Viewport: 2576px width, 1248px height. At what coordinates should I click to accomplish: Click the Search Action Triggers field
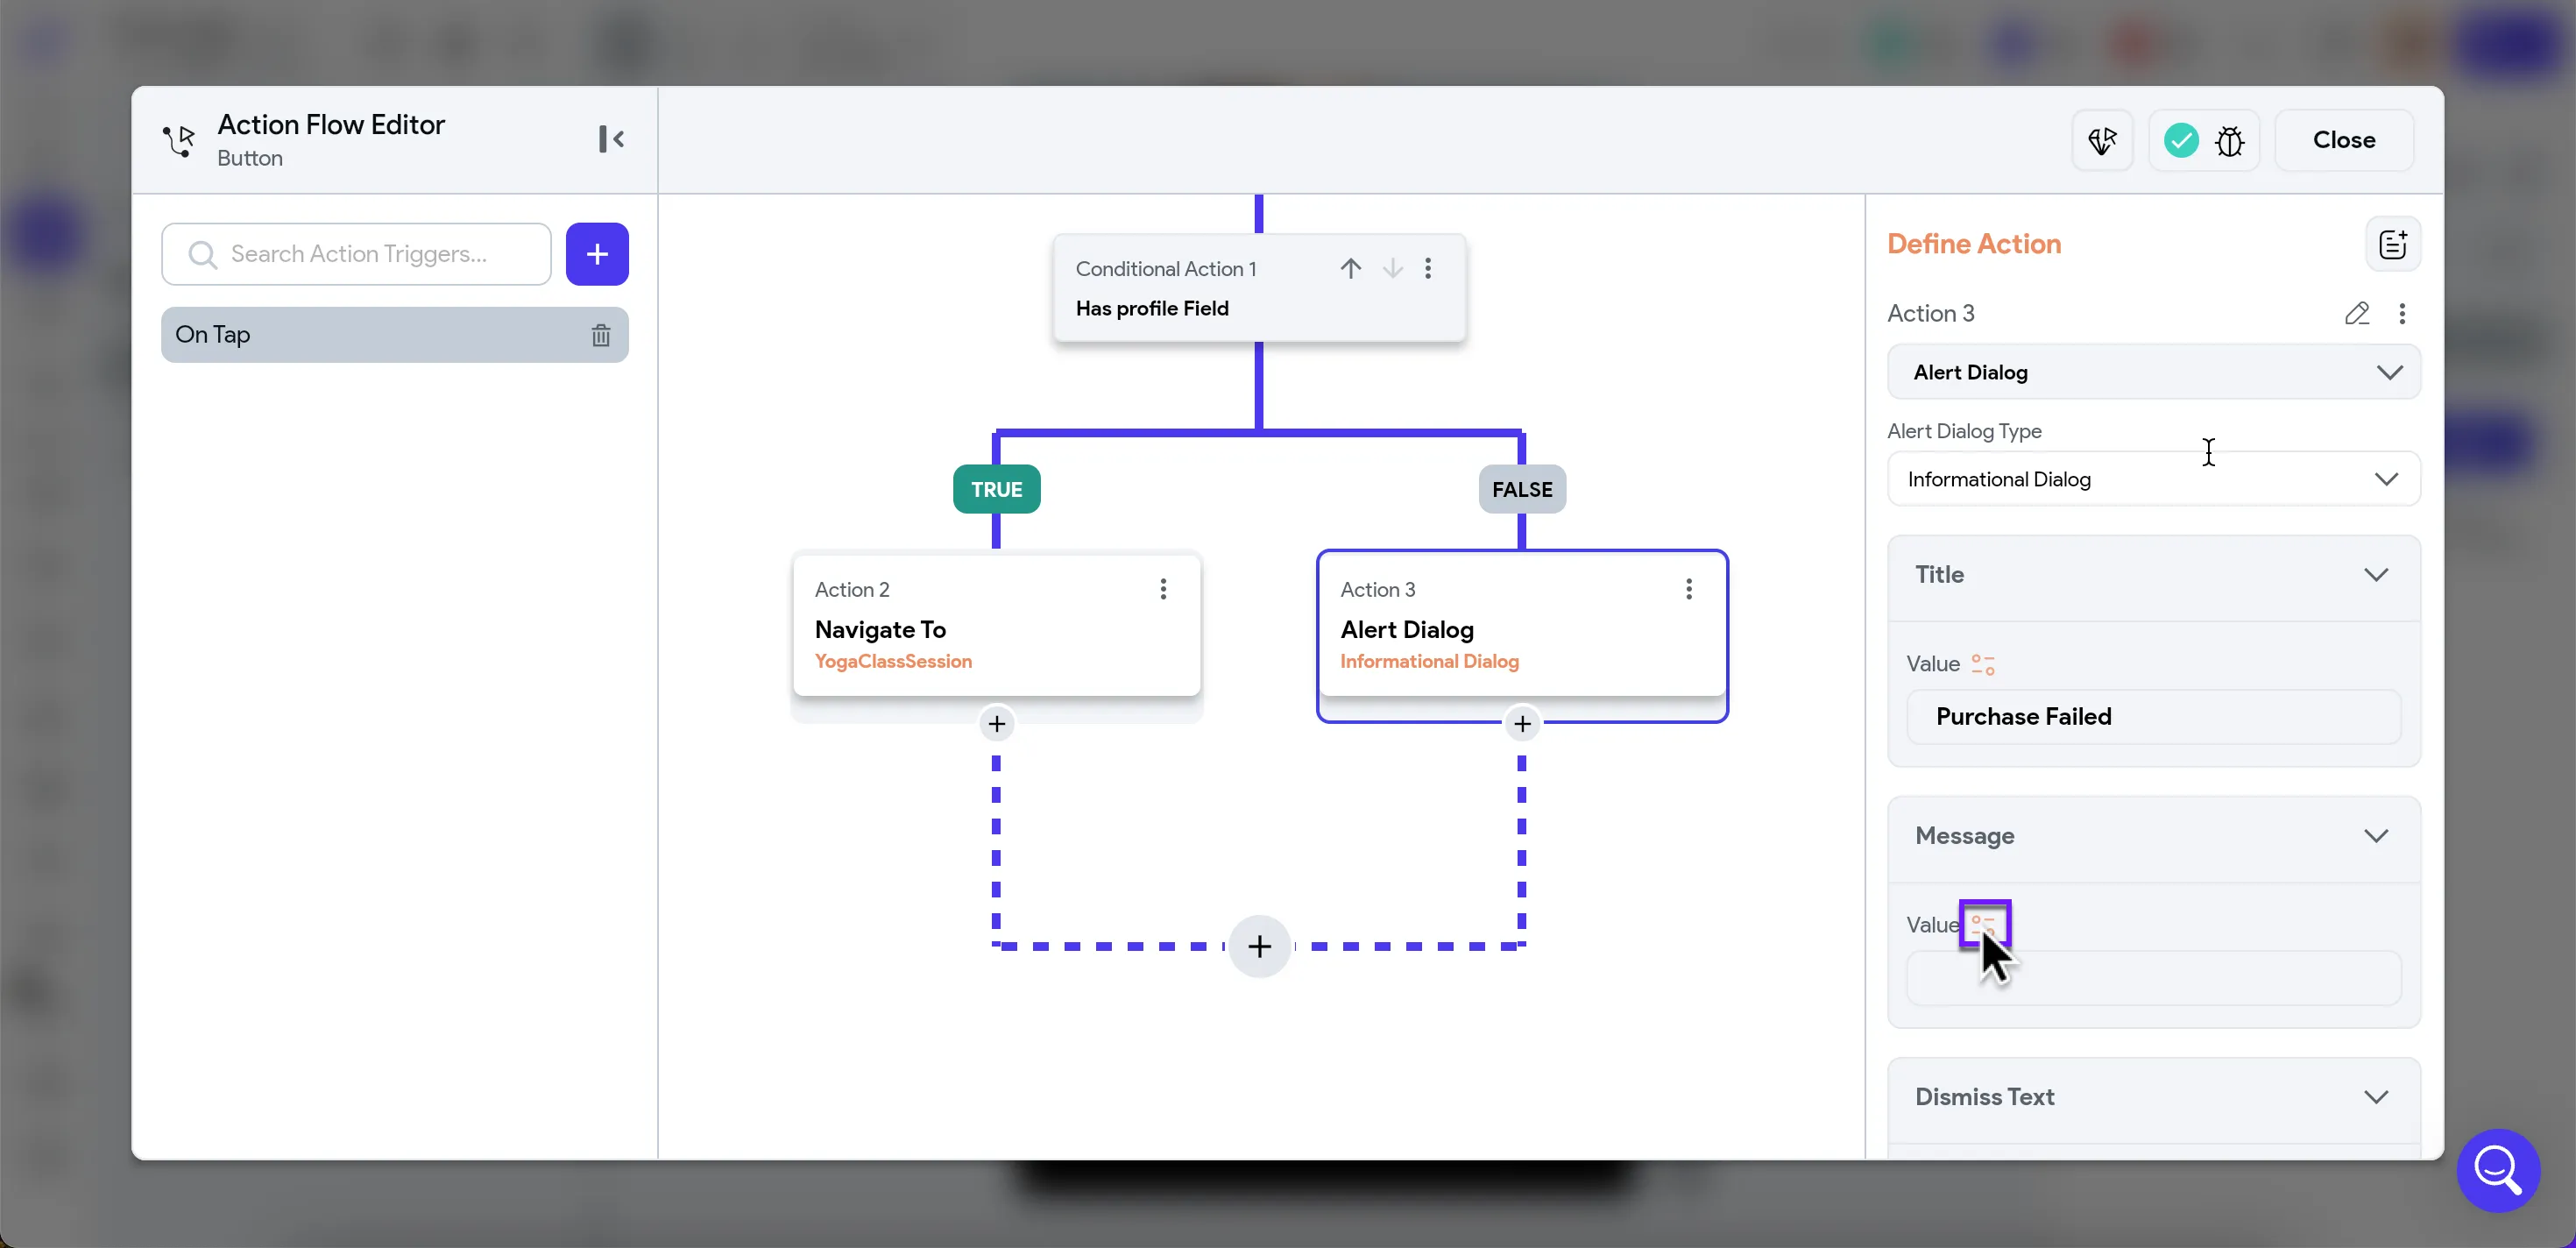[370, 254]
